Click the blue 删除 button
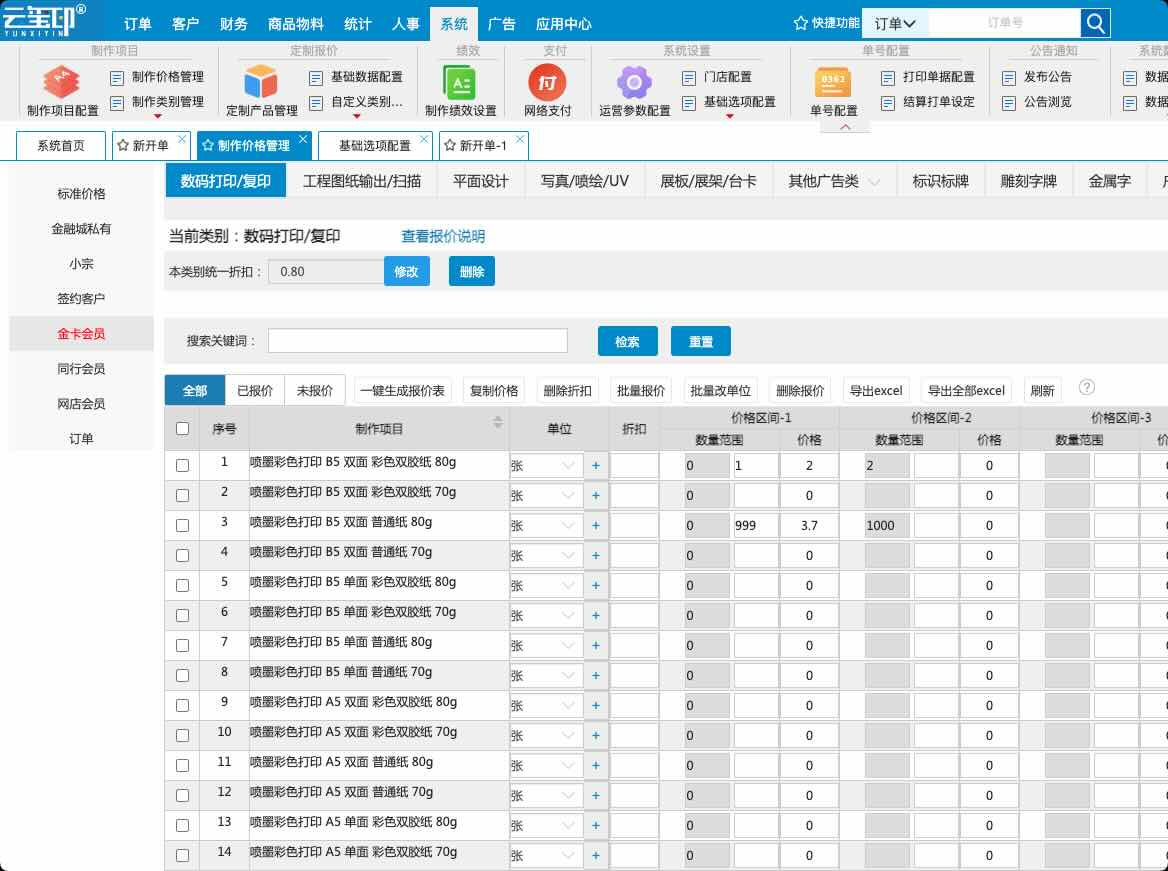Image resolution: width=1168 pixels, height=871 pixels. pyautogui.click(x=472, y=271)
